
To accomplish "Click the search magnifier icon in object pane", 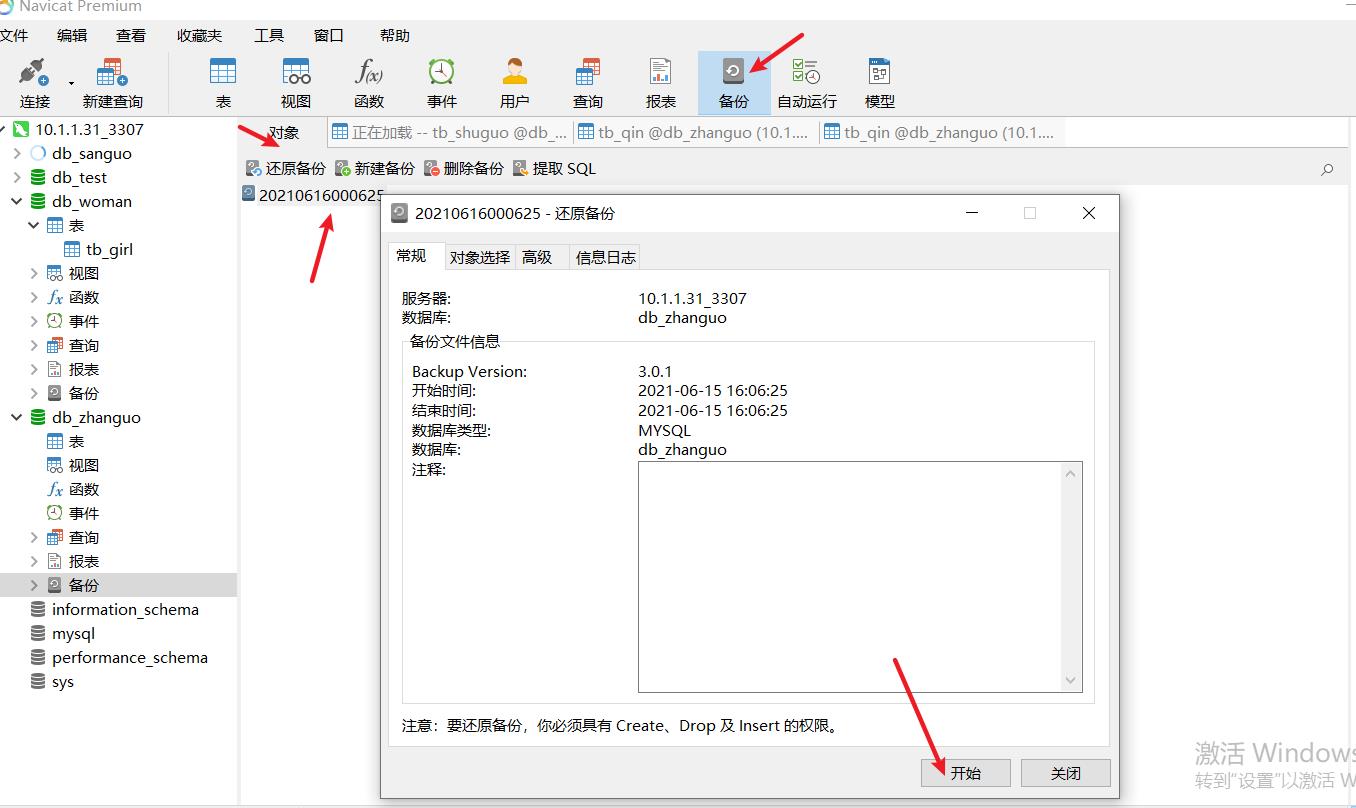I will coord(1327,169).
